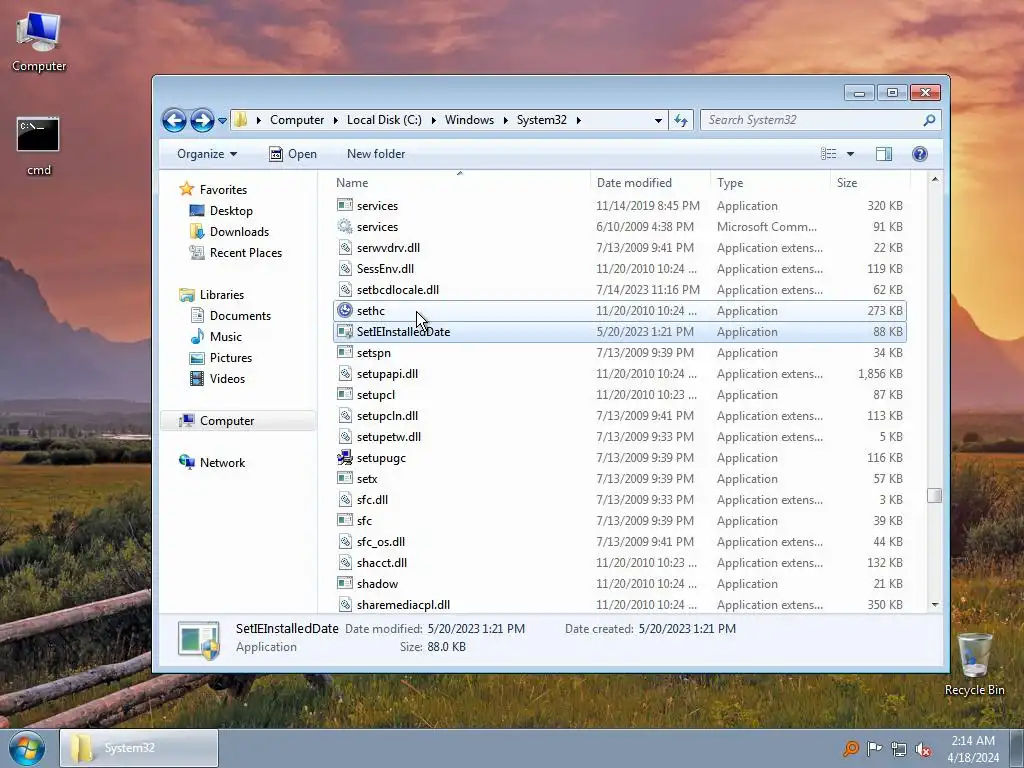1024x768 pixels.
Task: Open the Pictures library
Action: click(231, 358)
